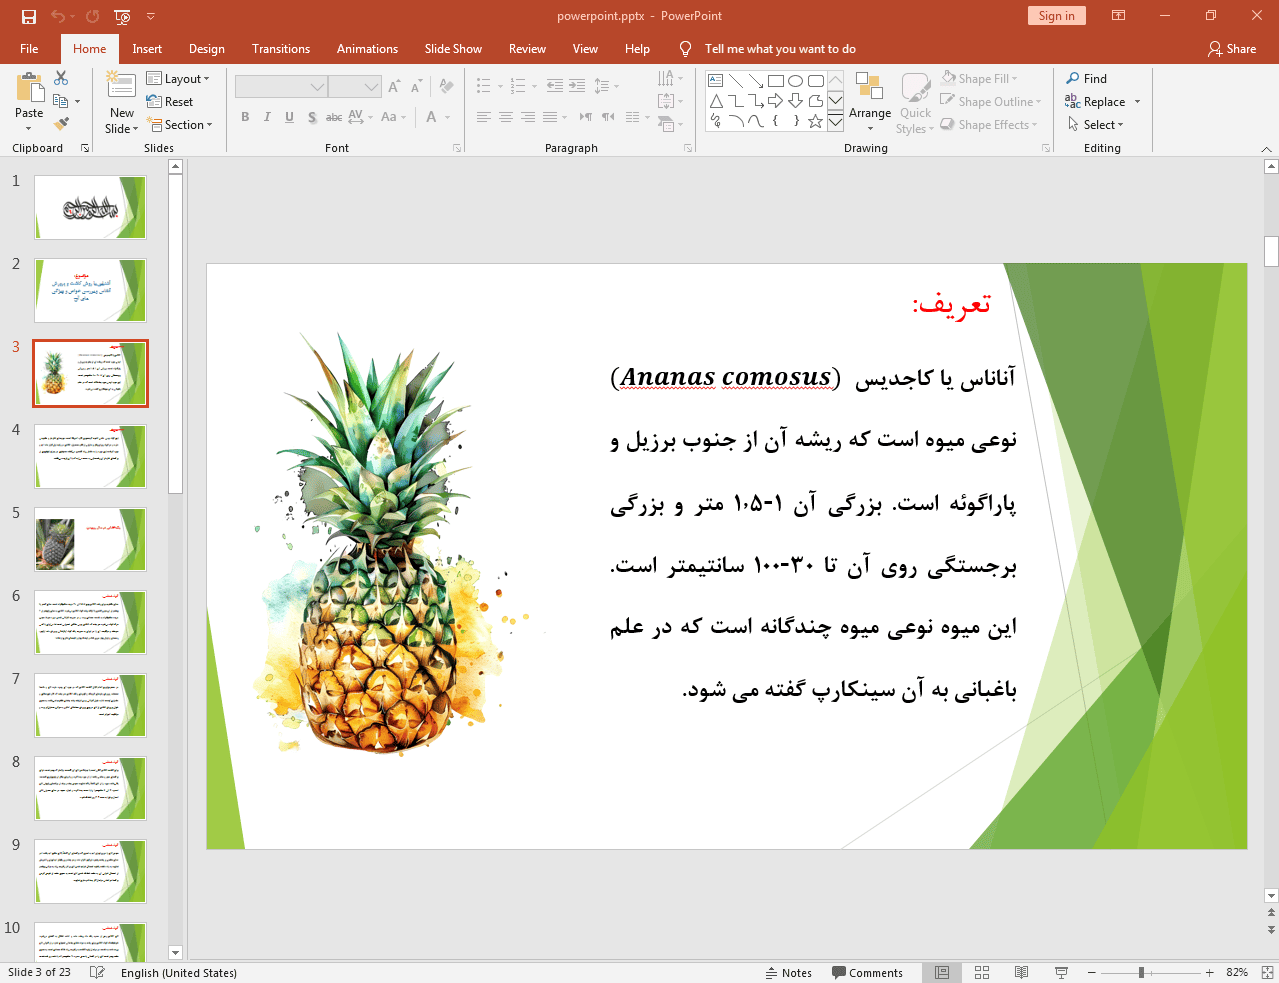The image size is (1279, 983).
Task: Switch to Slide Sorter view
Action: coord(982,972)
